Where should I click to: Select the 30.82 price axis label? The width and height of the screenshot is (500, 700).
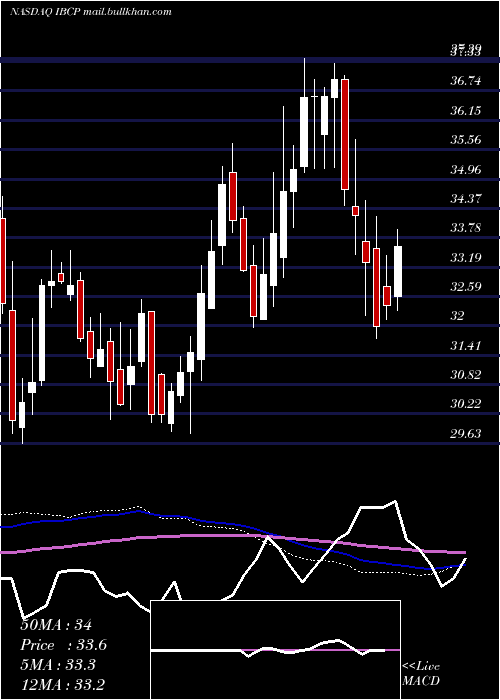coord(466,375)
